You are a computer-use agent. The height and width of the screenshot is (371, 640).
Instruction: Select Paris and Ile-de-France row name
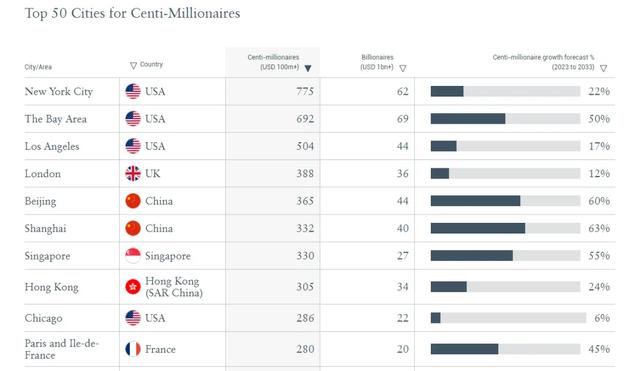click(62, 349)
